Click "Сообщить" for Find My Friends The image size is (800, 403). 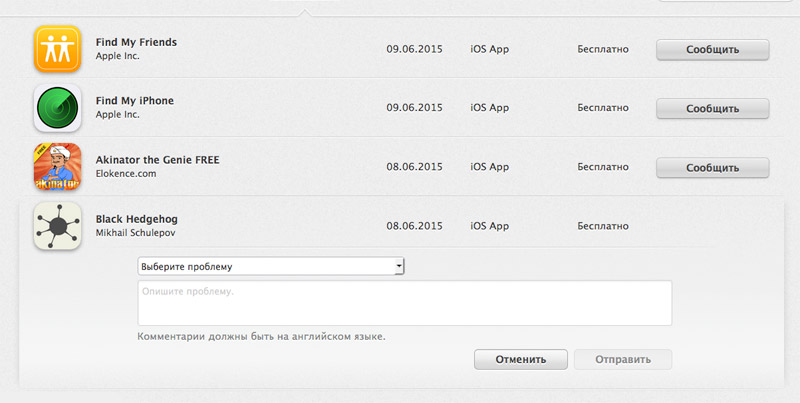click(712, 50)
